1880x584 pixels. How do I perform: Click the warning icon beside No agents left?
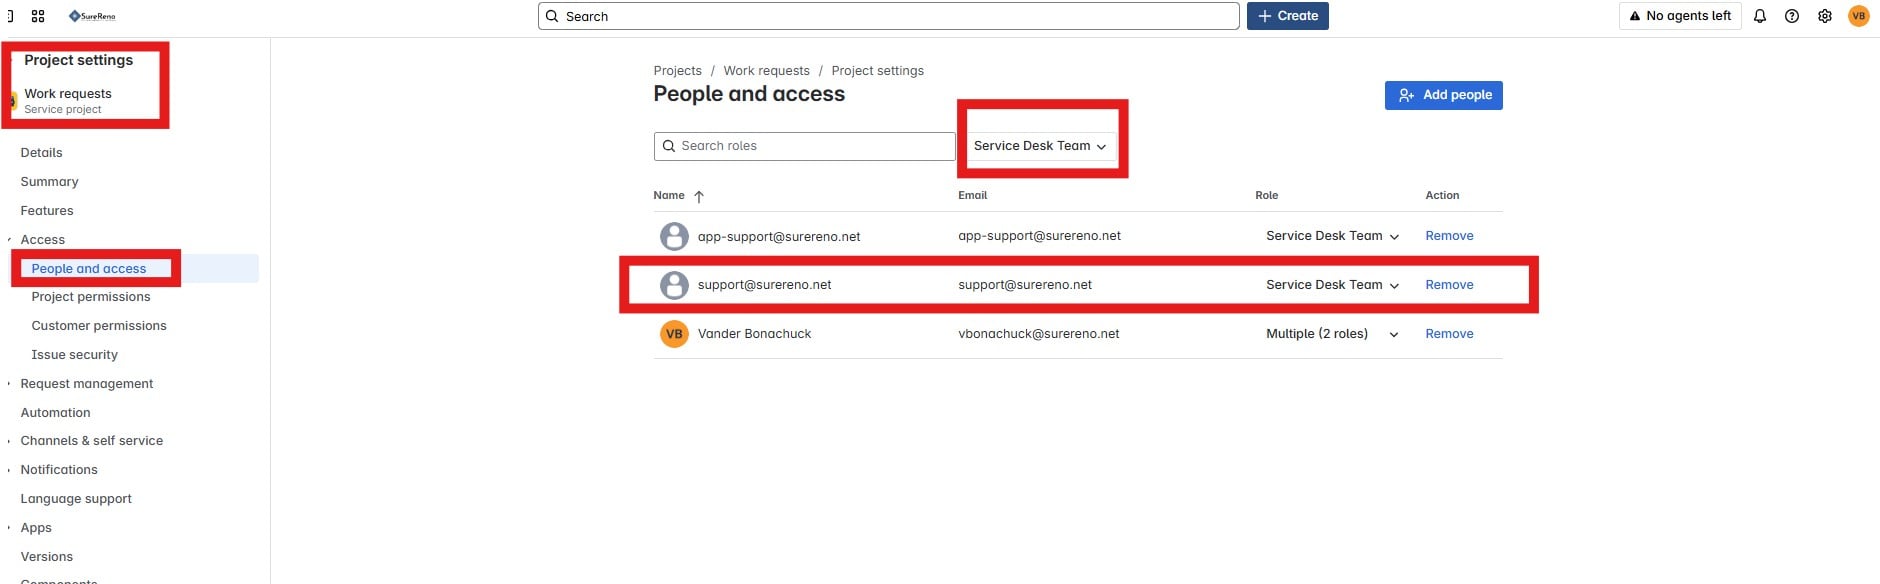pyautogui.click(x=1635, y=16)
